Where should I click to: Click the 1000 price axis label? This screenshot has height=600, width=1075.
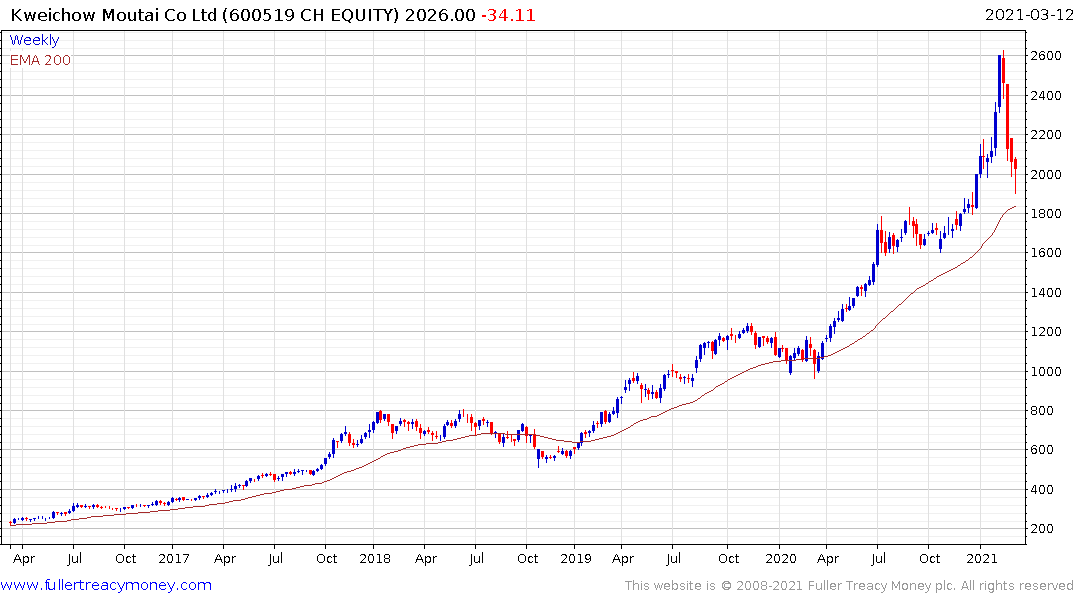[x=1046, y=371]
